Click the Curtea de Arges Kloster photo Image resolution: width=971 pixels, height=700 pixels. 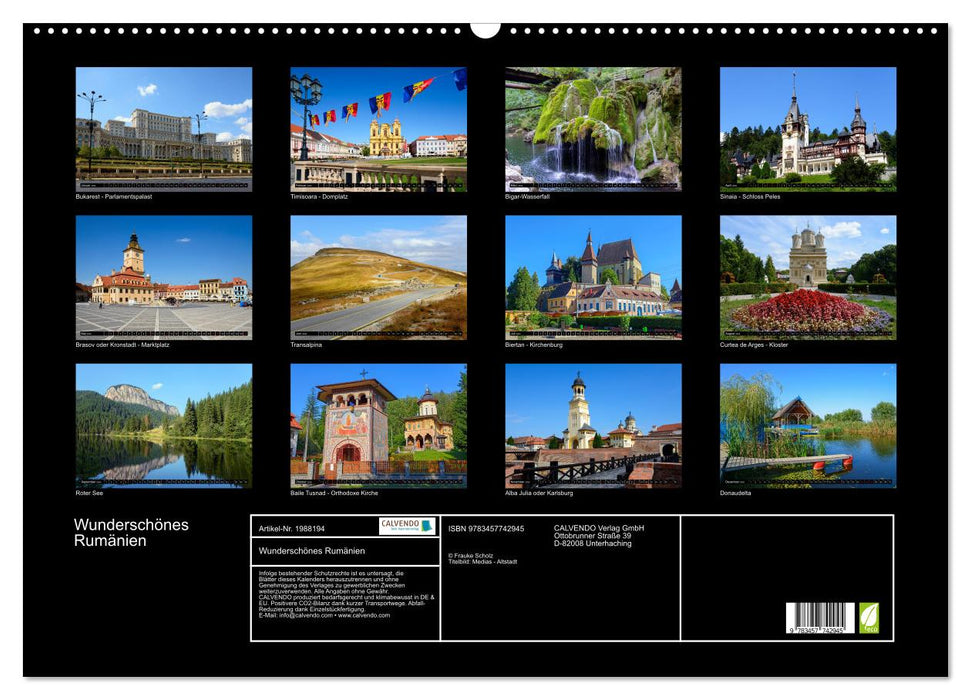pyautogui.click(x=808, y=277)
